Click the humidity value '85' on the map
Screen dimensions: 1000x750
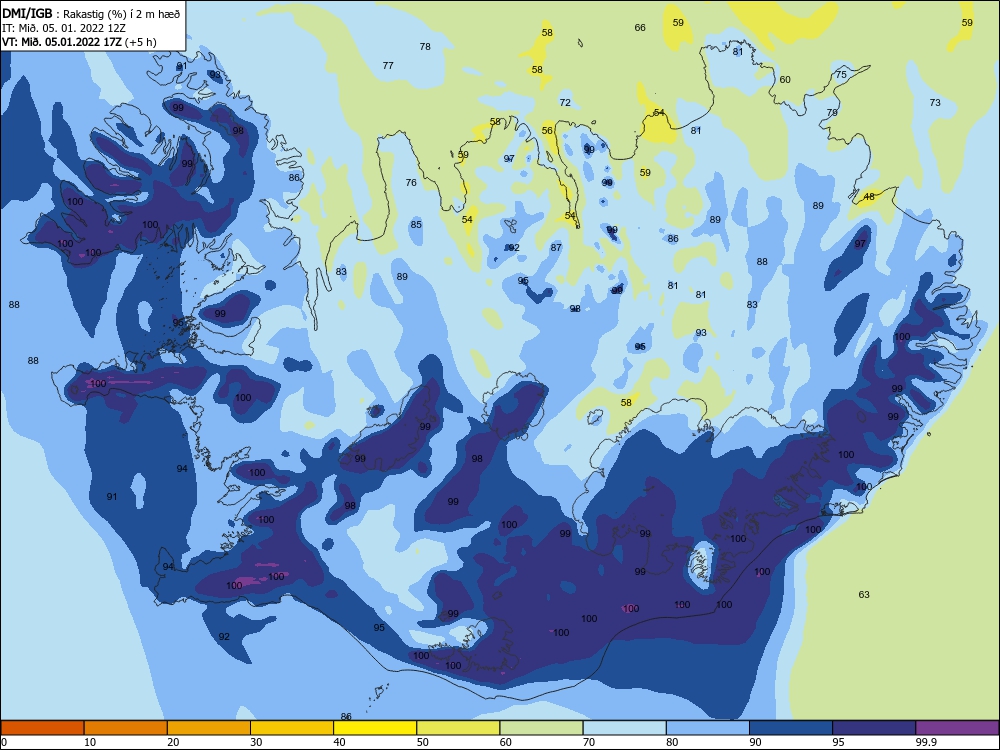[416, 224]
